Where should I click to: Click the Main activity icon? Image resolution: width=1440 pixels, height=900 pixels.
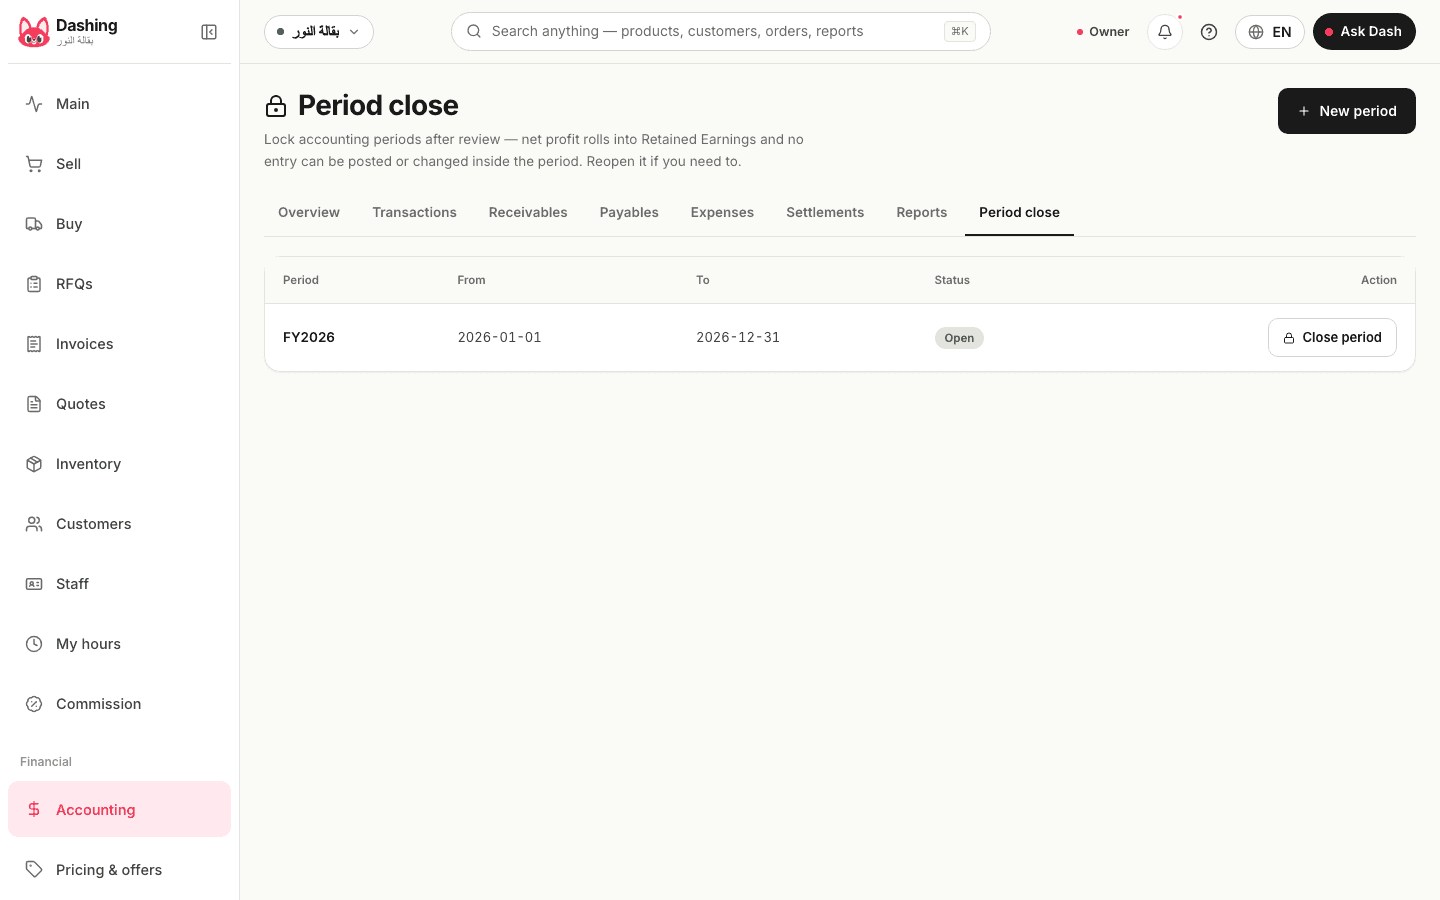tap(34, 104)
